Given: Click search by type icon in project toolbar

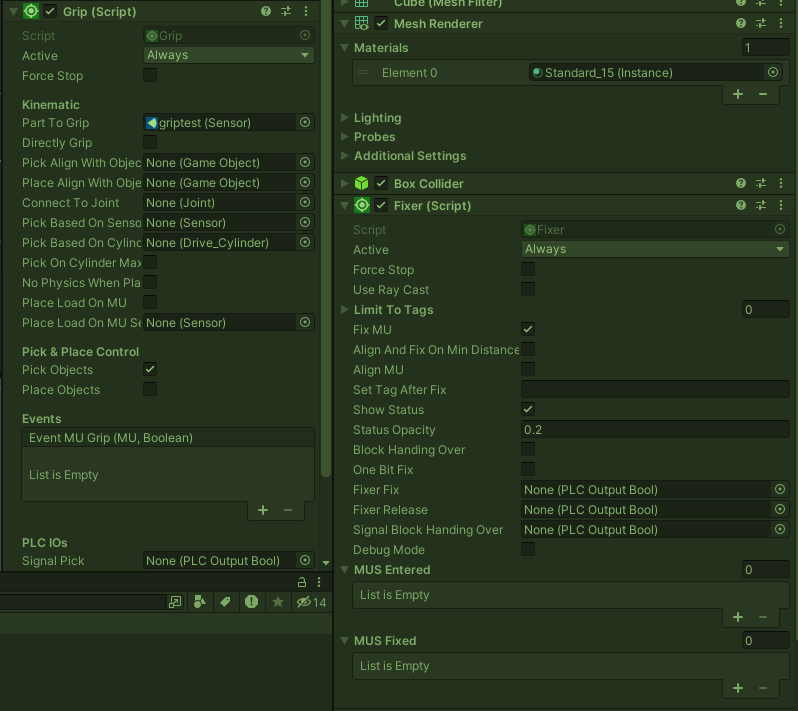Looking at the screenshot, I should tap(200, 602).
